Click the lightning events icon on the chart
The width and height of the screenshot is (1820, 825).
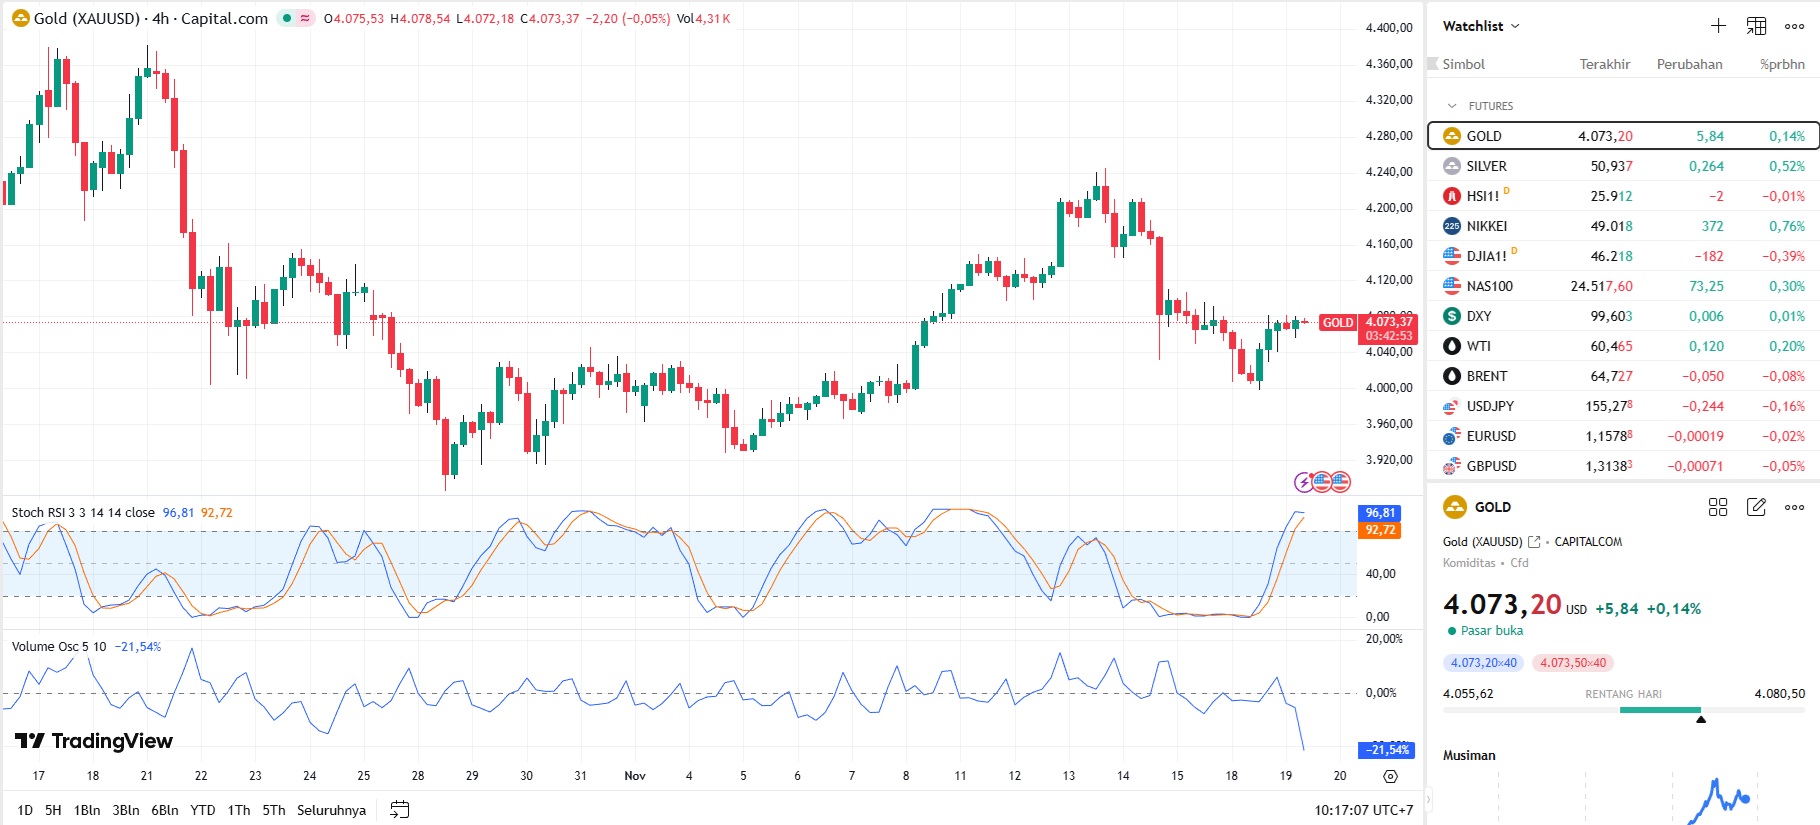coord(1304,482)
